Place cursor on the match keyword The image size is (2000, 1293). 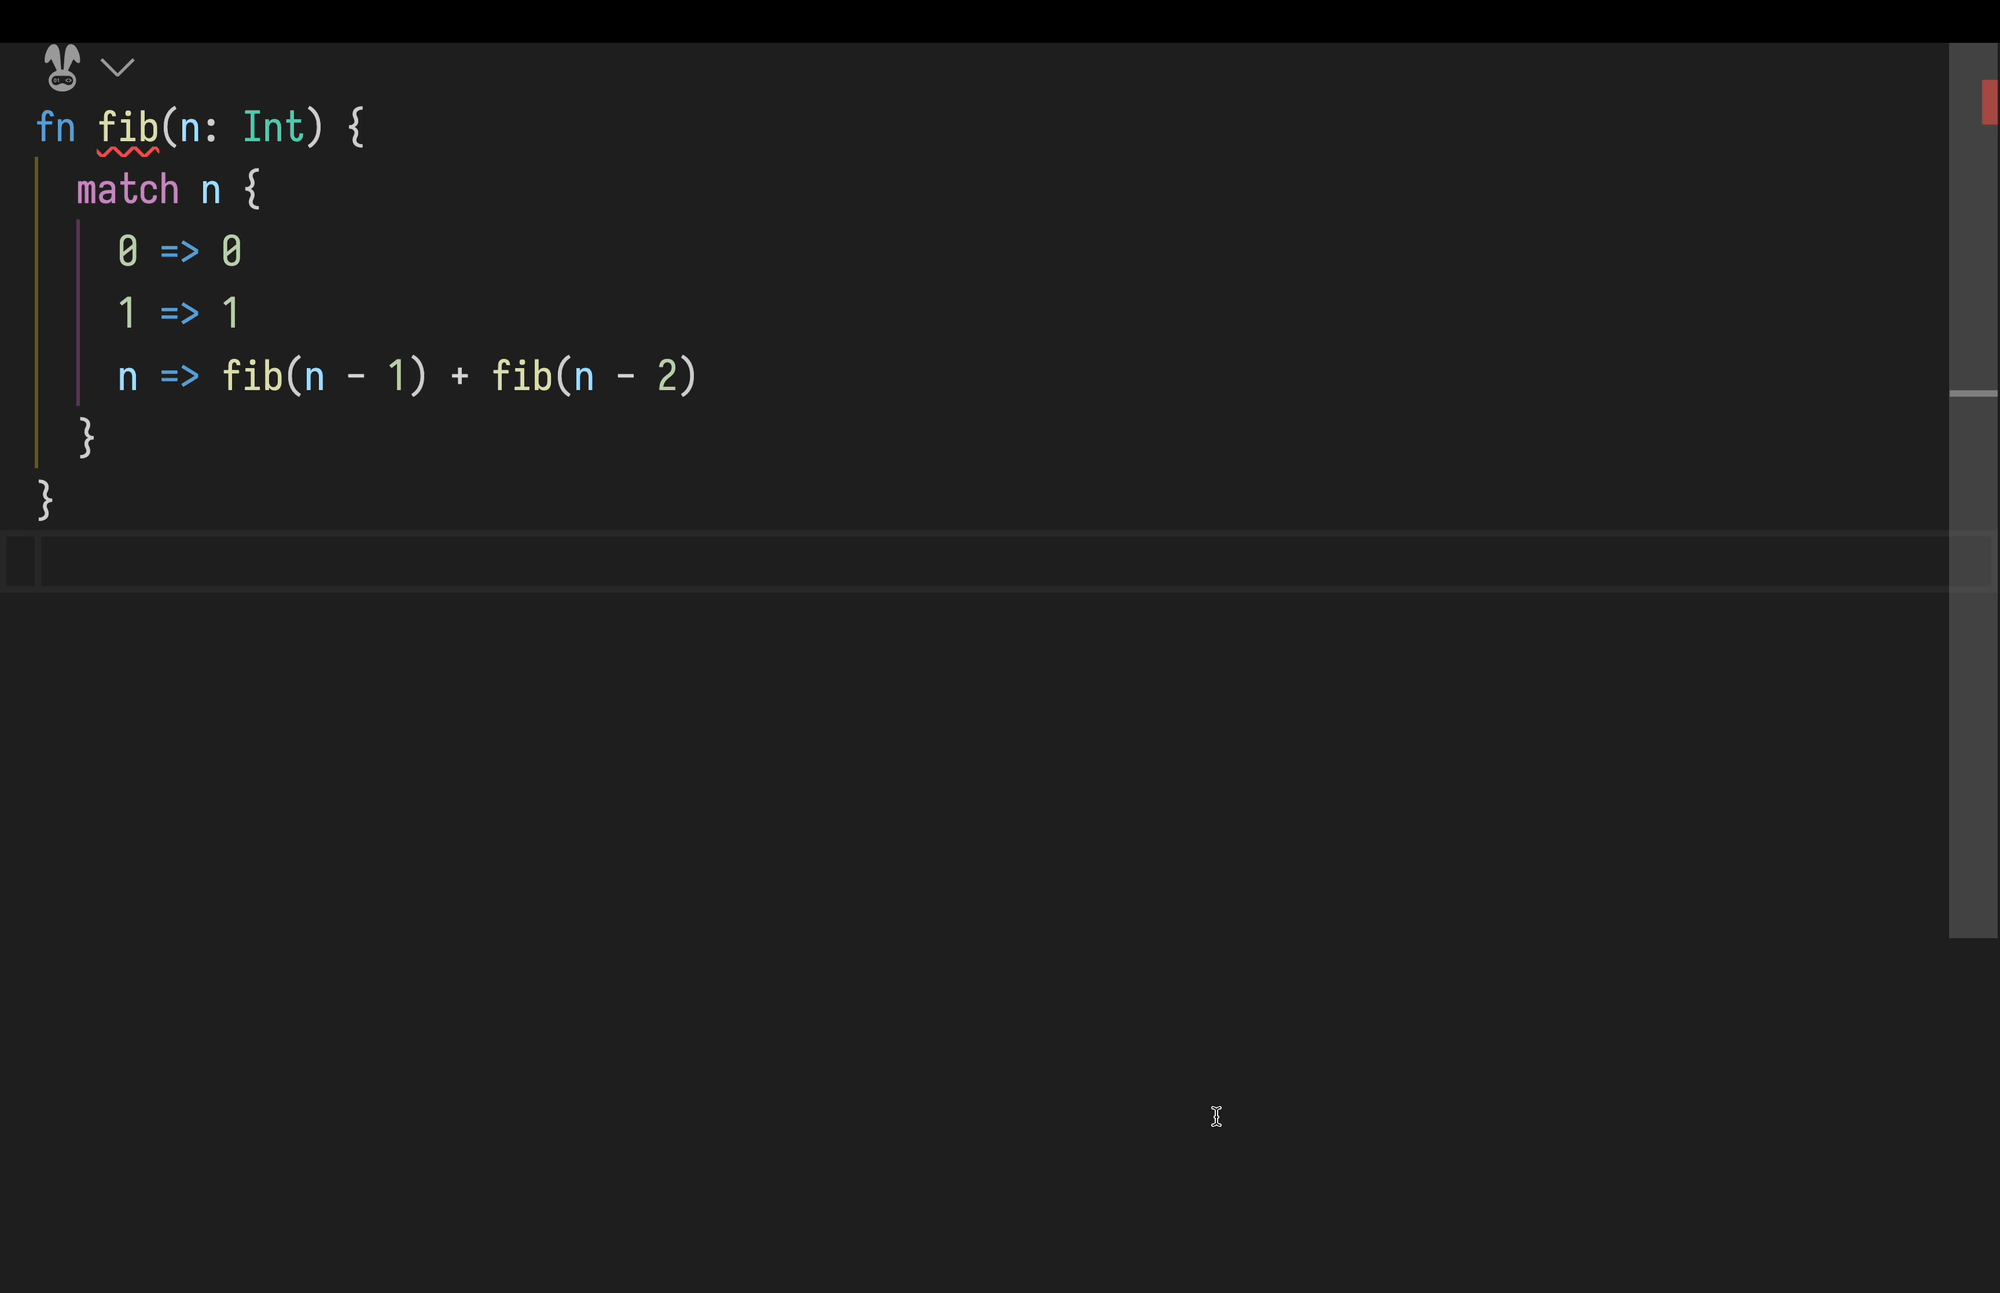coord(127,189)
